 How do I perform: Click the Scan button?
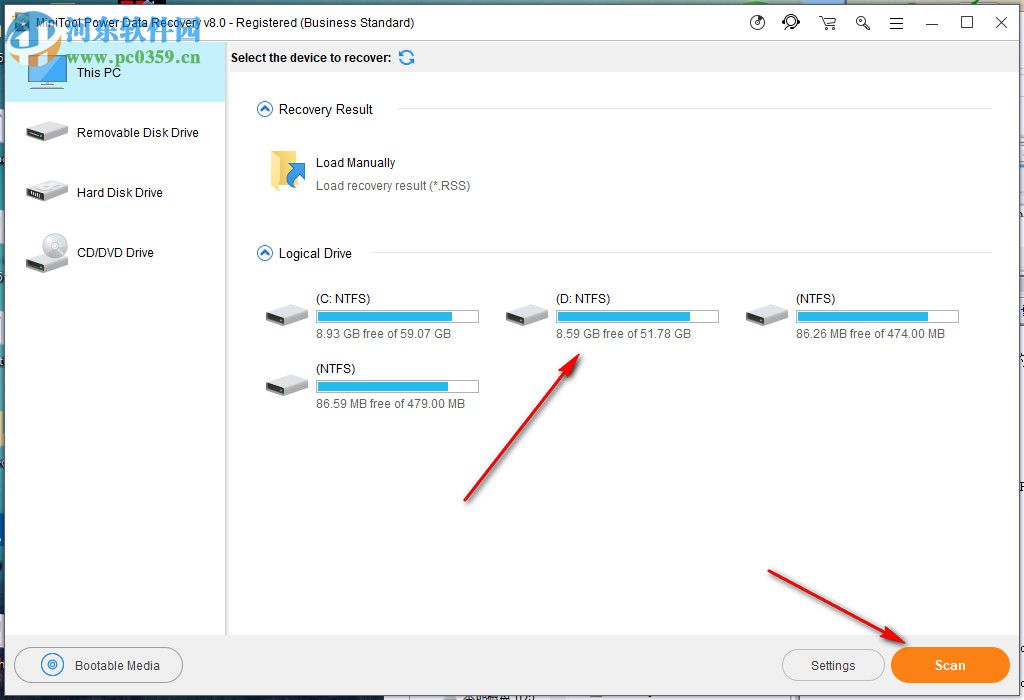pos(949,664)
